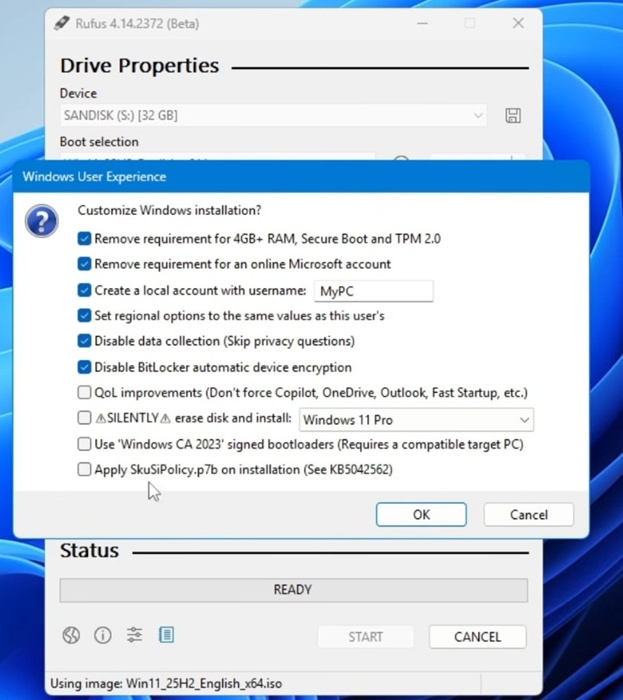The image size is (623, 700).
Task: Click the CANCEL button in Rufus
Action: click(478, 637)
